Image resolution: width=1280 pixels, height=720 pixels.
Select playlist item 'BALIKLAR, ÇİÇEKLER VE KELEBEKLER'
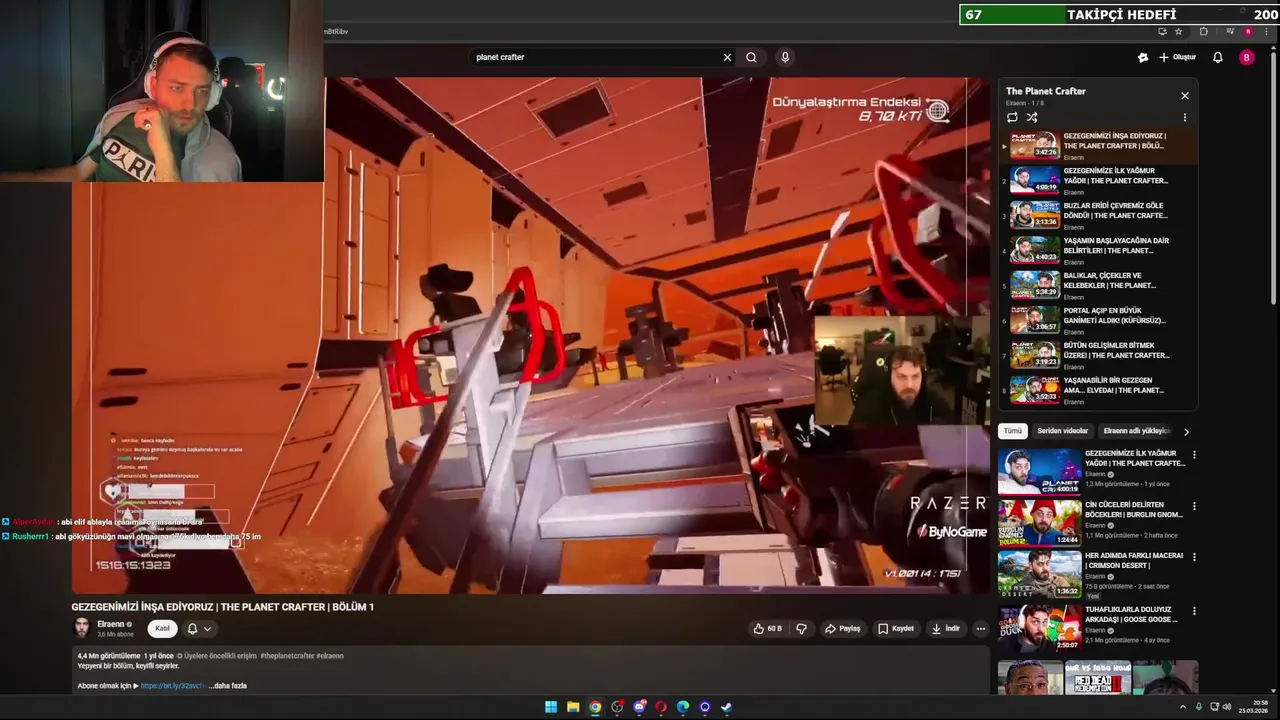(x=1099, y=286)
